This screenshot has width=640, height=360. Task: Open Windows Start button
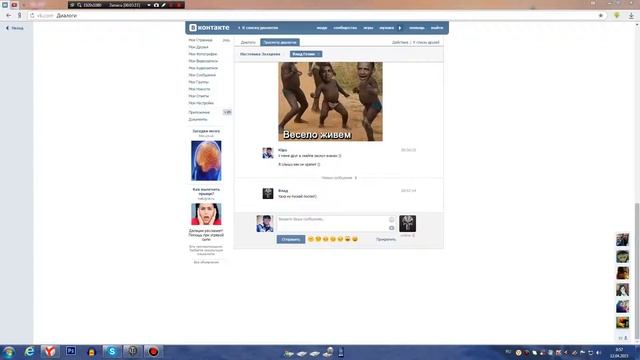[9, 352]
